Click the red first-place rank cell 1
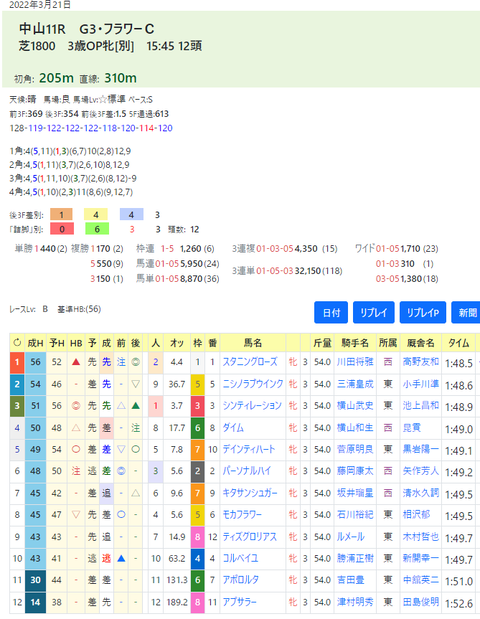Image resolution: width=480 pixels, height=619 pixels. [x=17, y=362]
